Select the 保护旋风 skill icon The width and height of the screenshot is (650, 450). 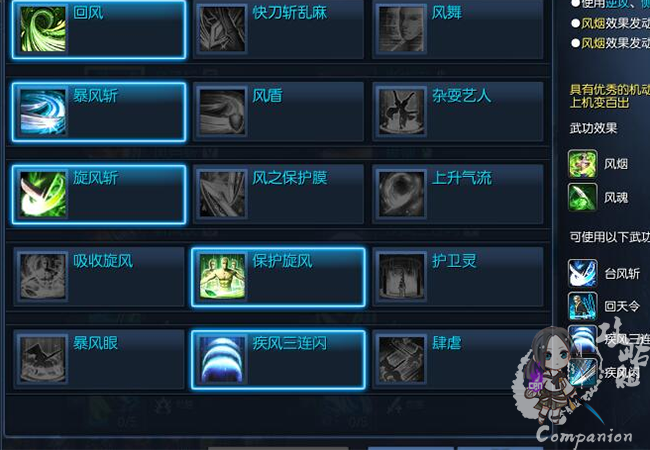pos(223,277)
